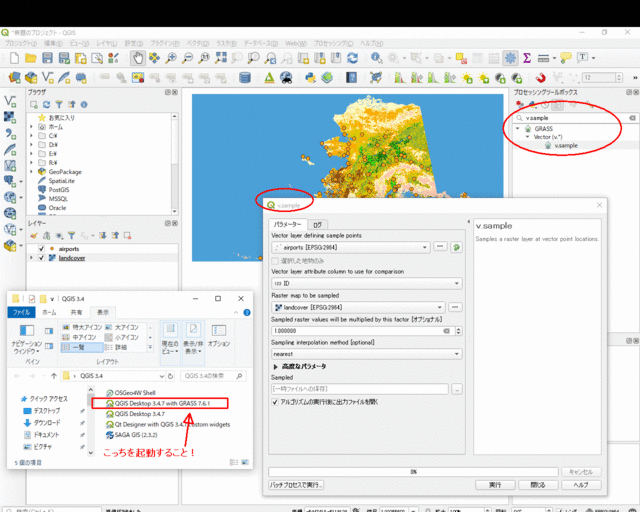Viewport: 640px width, 512px height.
Task: Open the ファイル tab in Explorer
Action: coord(21,312)
